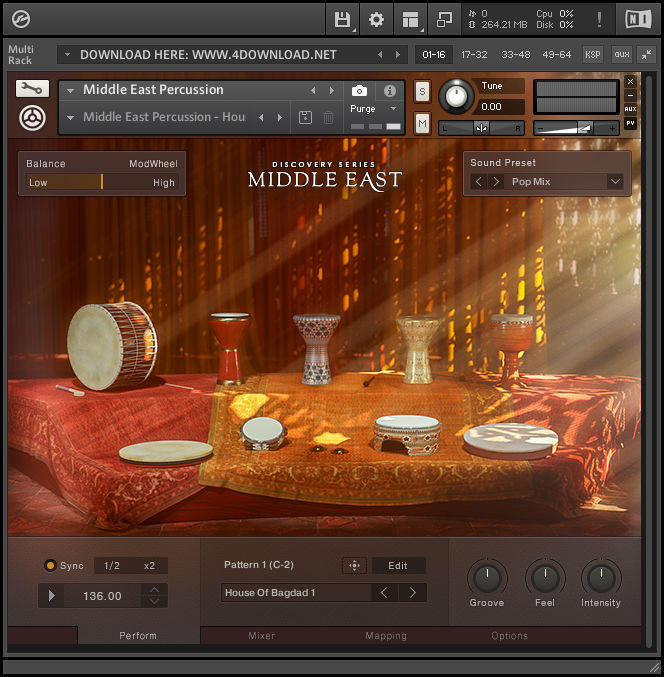664x677 pixels.
Task: Switch to the Options tab
Action: pyautogui.click(x=509, y=636)
